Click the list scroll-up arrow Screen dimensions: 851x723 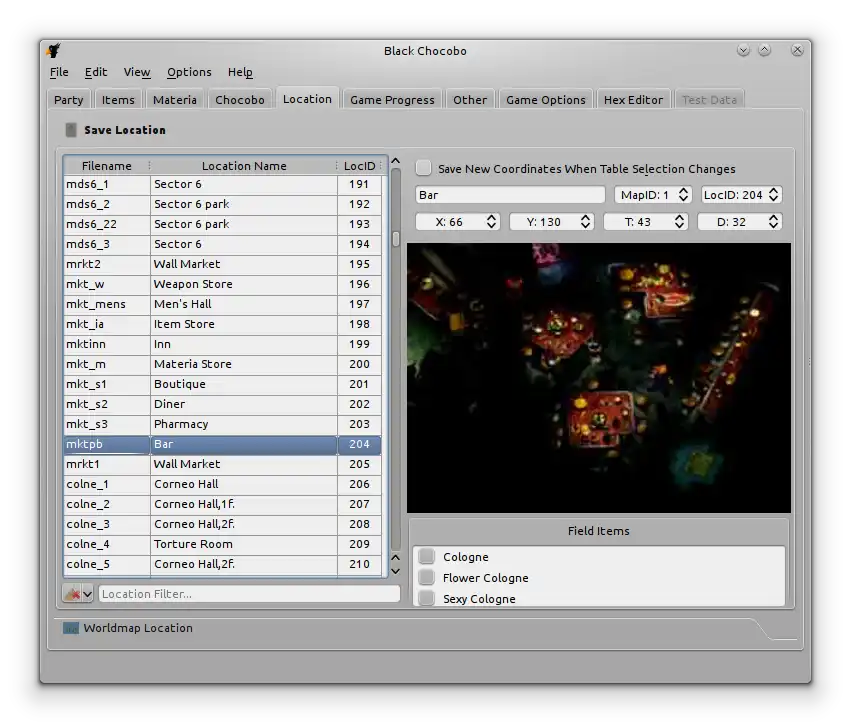(395, 162)
